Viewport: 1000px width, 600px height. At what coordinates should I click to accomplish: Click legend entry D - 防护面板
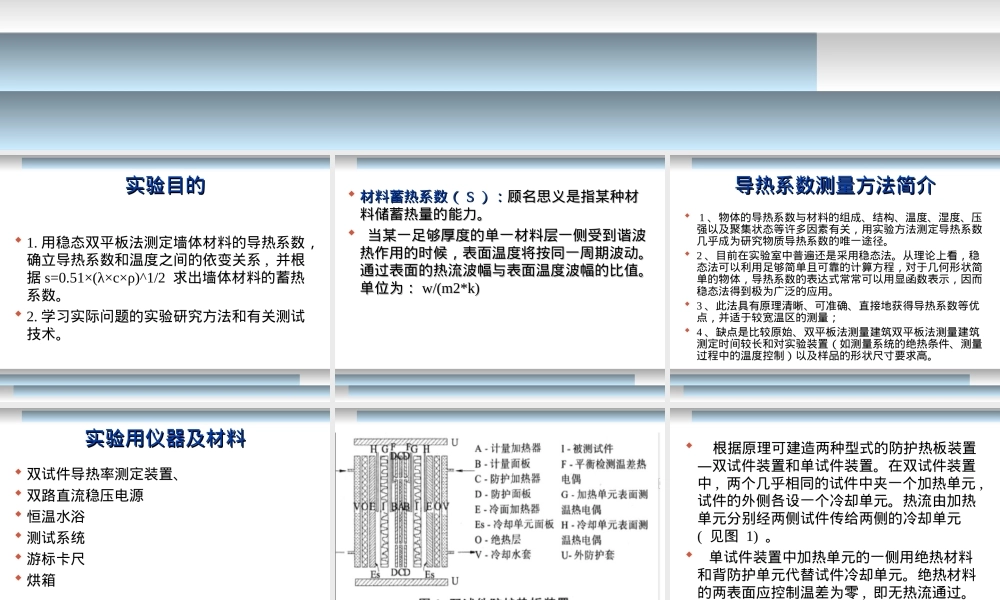tap(503, 494)
